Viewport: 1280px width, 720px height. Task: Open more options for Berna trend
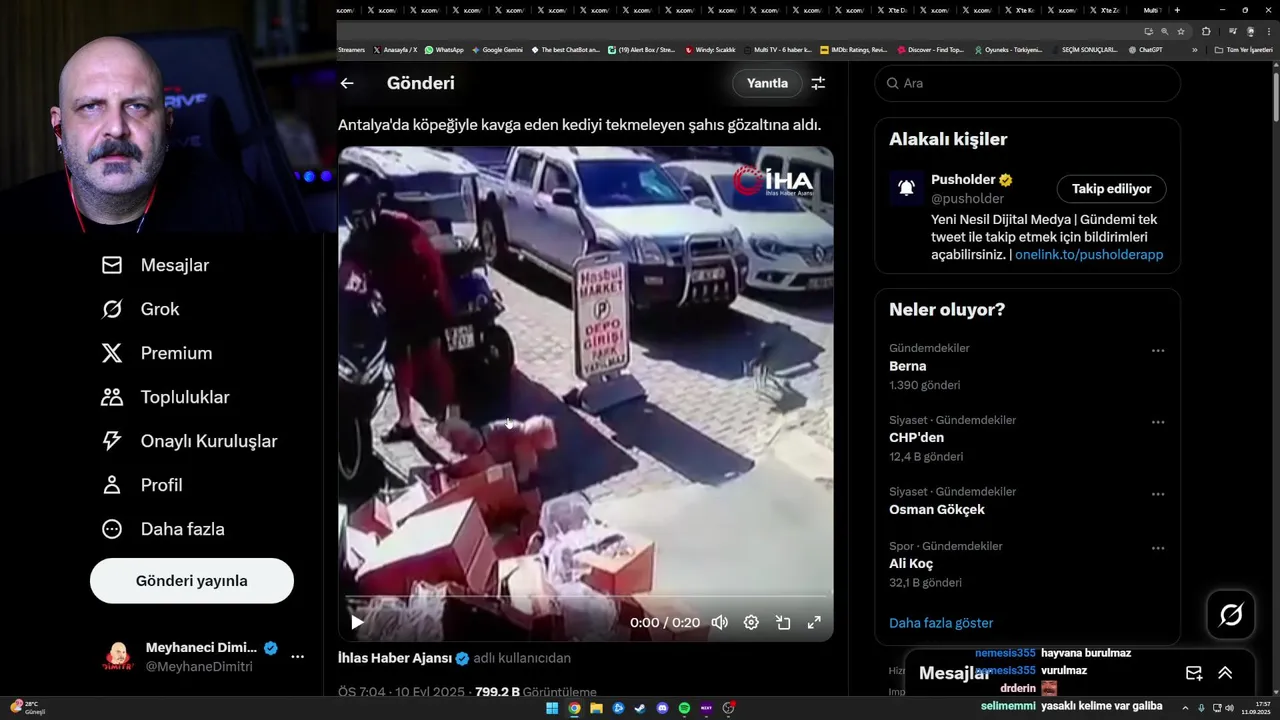(1158, 351)
